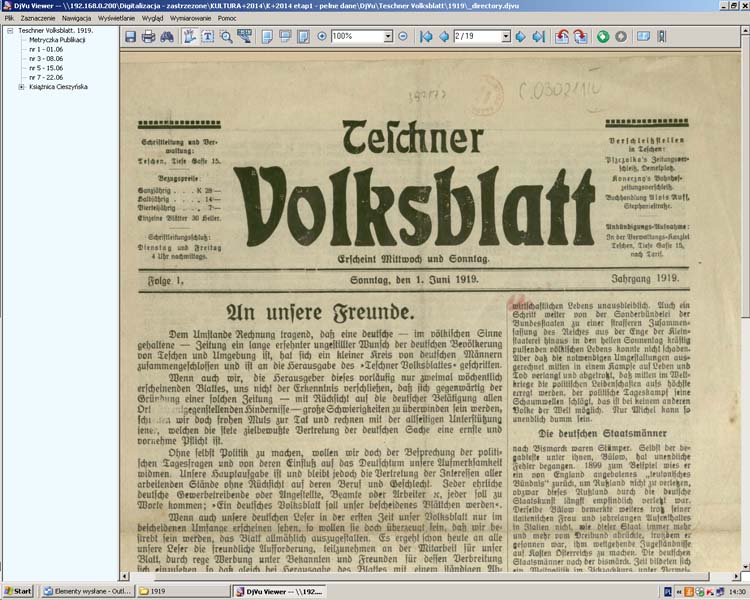Switch to single page layout icon
750x600 pixels.
tap(267, 36)
